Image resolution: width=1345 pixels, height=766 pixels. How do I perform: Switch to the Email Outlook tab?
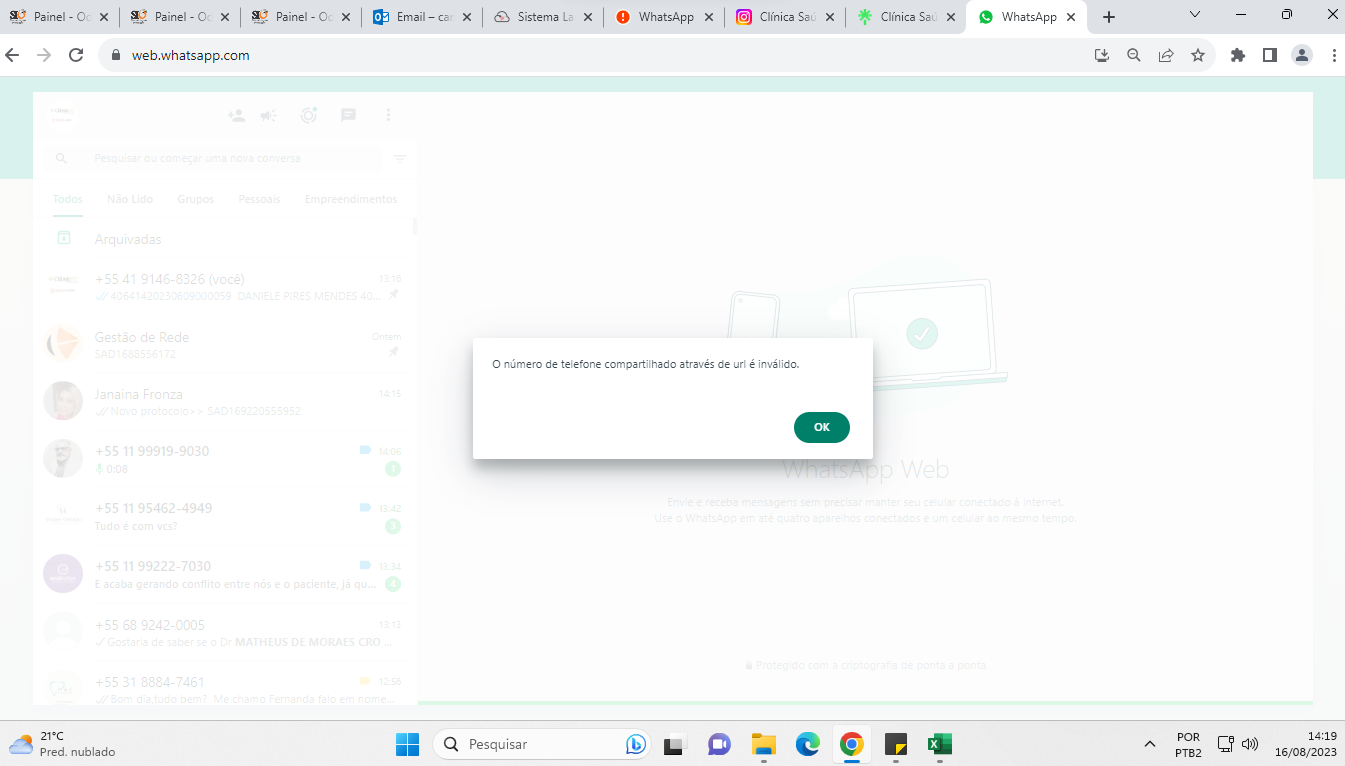[421, 17]
